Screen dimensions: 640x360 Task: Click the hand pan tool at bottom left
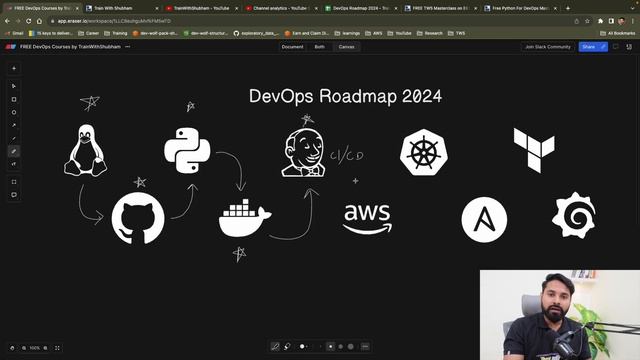pyautogui.click(x=12, y=348)
